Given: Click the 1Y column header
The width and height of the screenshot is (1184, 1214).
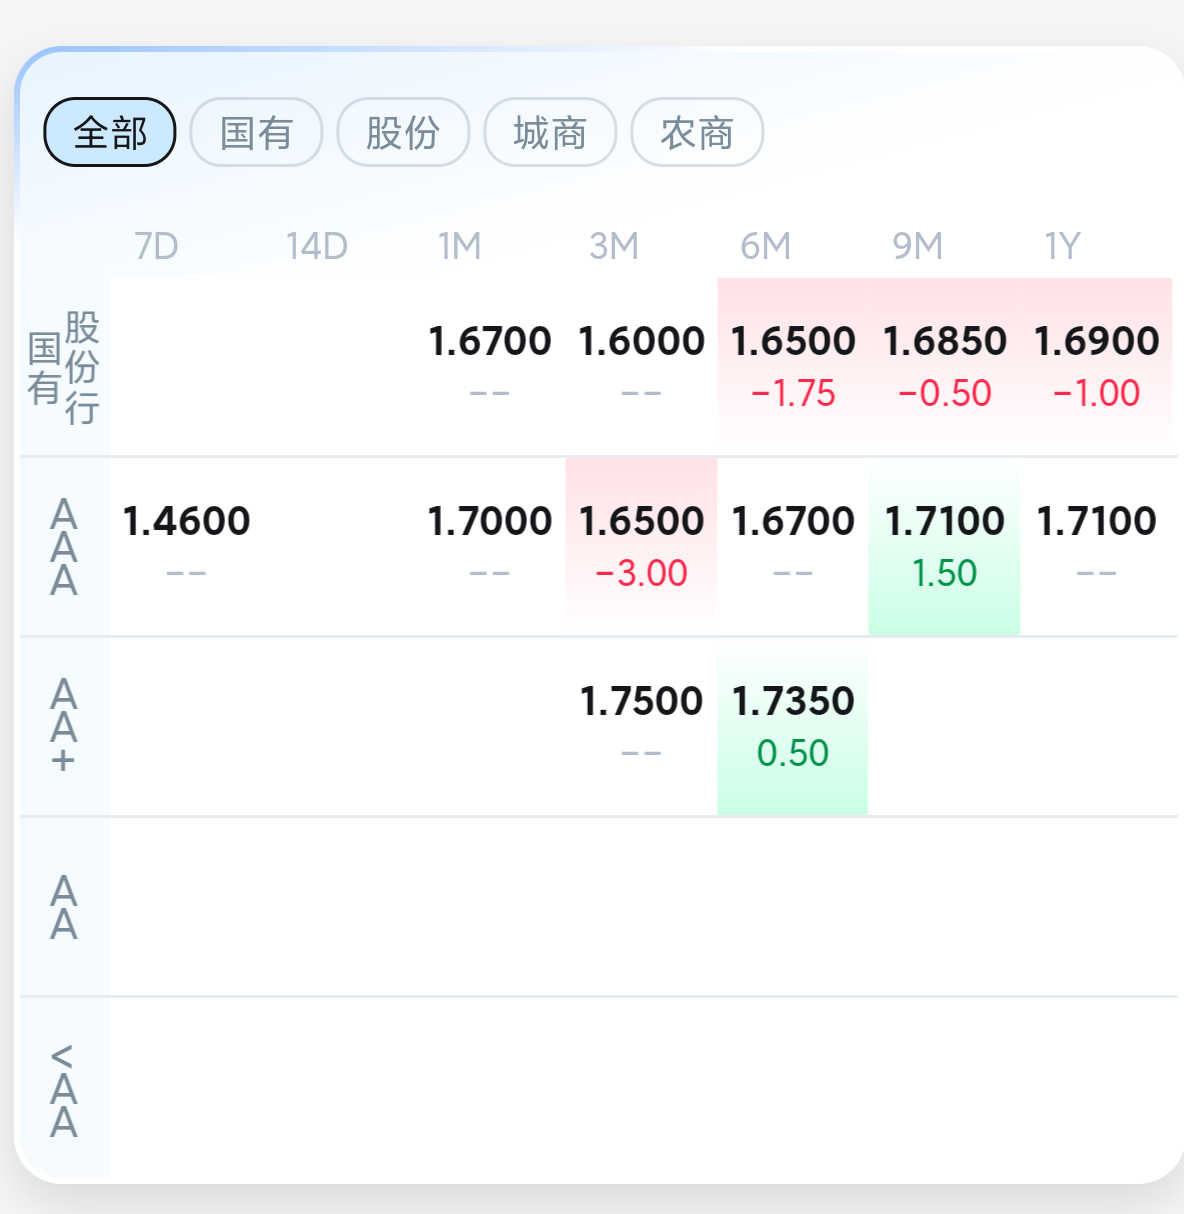Looking at the screenshot, I should click(1062, 246).
